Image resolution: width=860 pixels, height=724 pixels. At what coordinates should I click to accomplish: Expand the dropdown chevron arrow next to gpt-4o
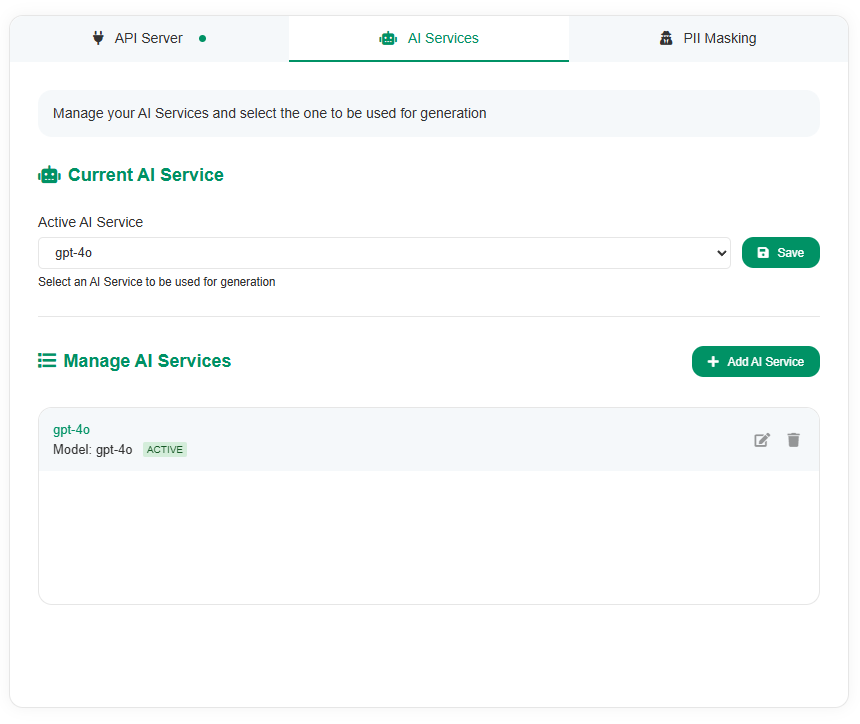(x=721, y=253)
